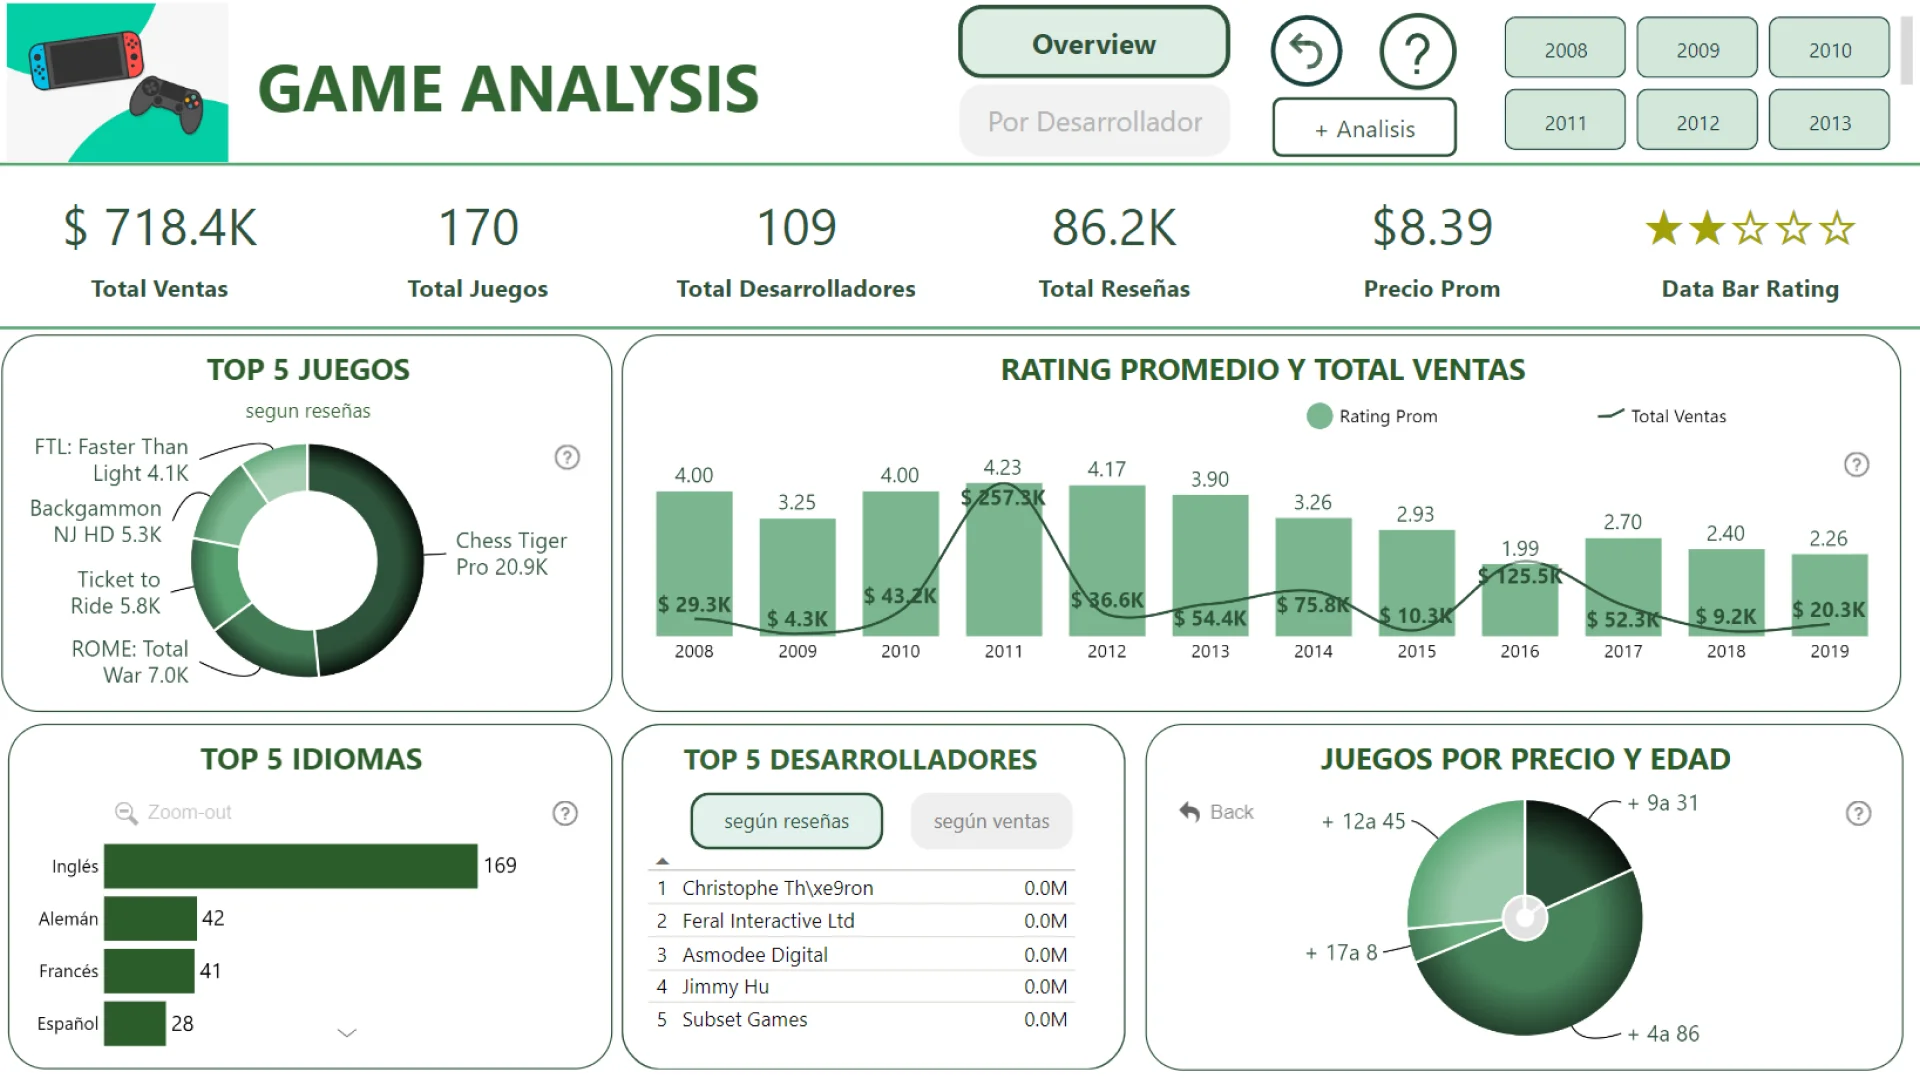Click the Francés bar with value 41

(x=149, y=971)
